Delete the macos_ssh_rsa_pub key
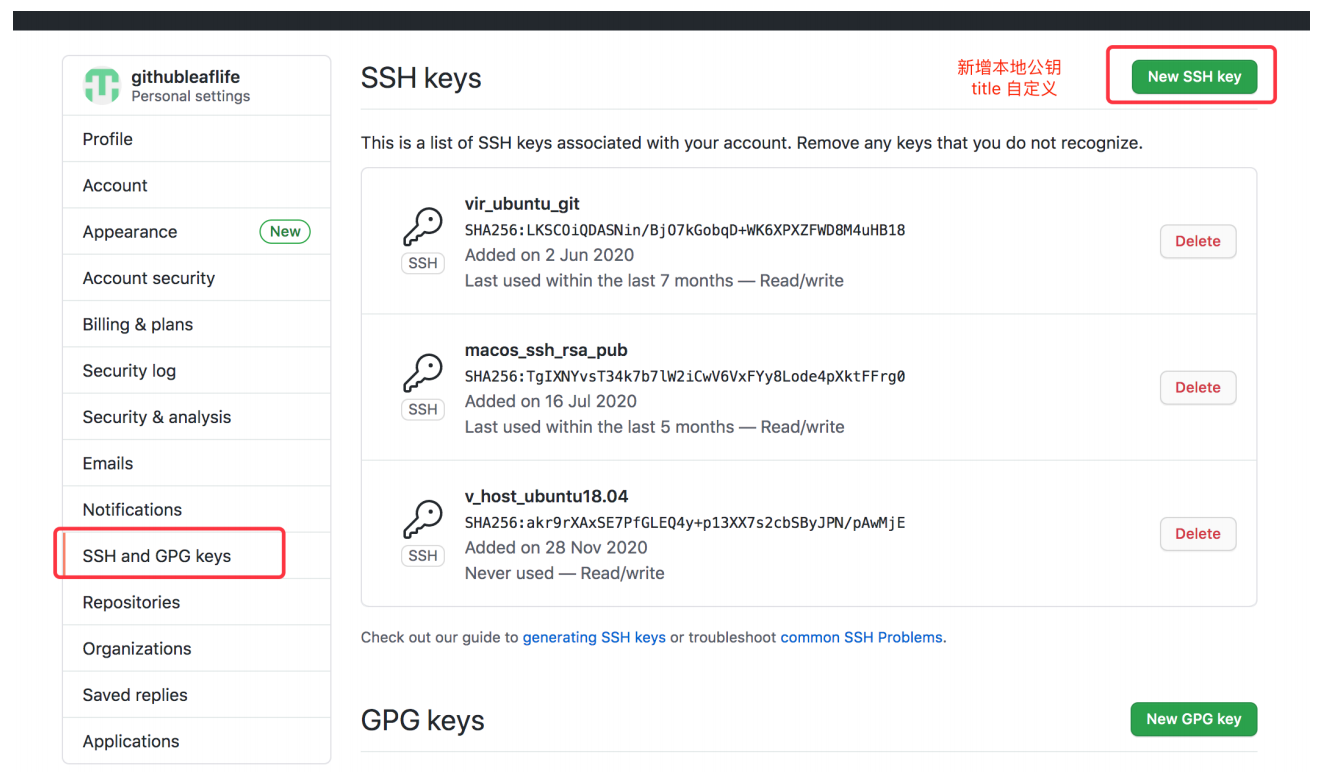The width and height of the screenshot is (1328, 772). pos(1198,387)
